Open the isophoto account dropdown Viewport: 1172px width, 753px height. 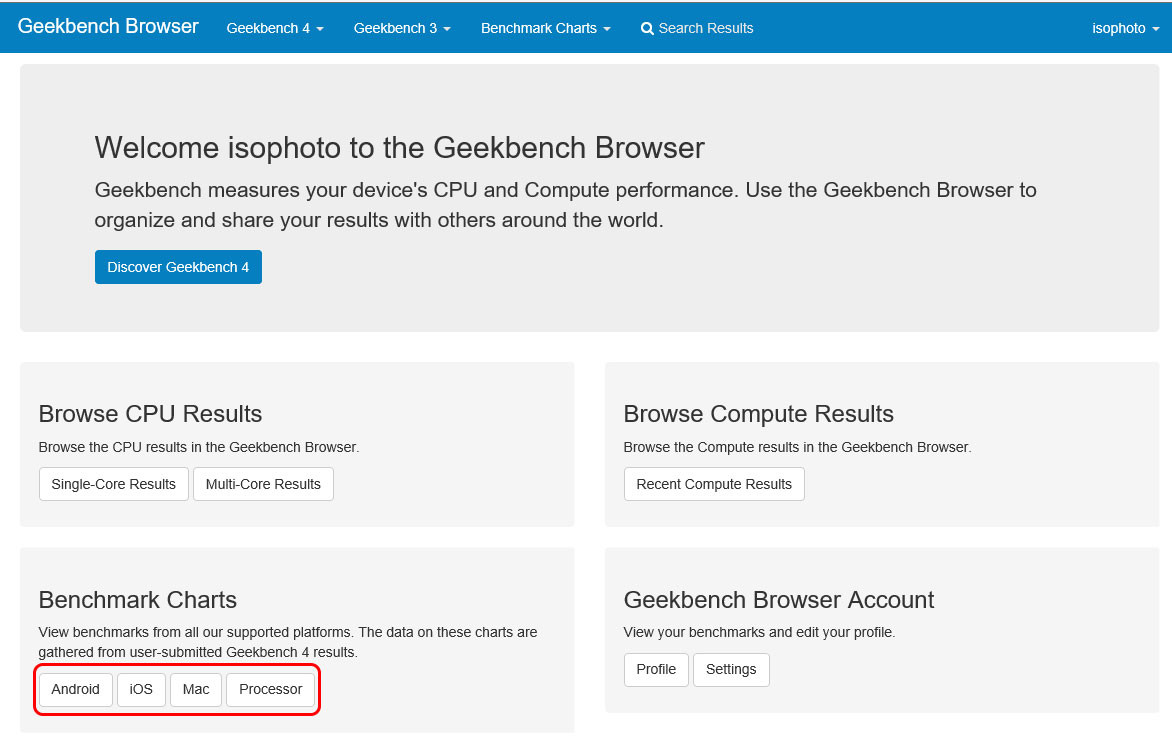tap(1126, 28)
